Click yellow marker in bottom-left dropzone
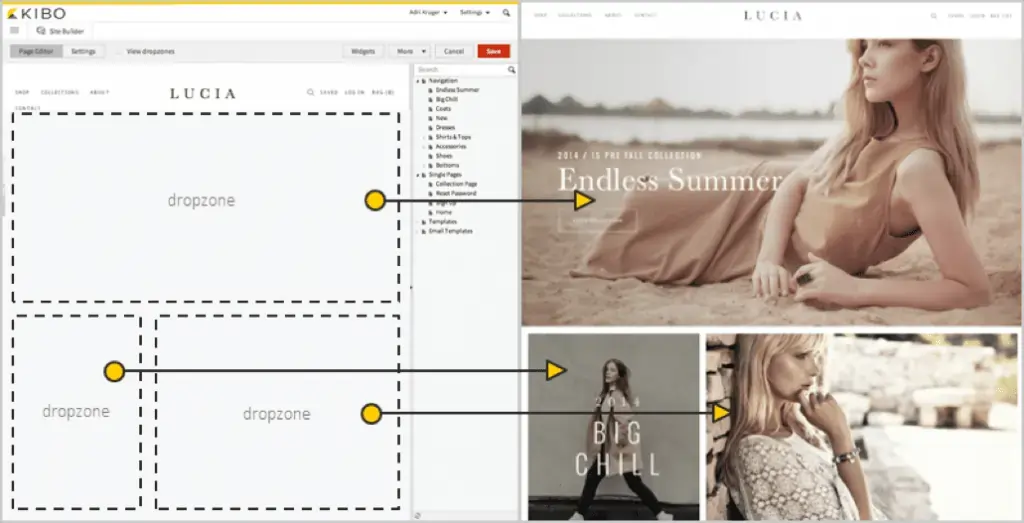Image resolution: width=1024 pixels, height=523 pixels. pyautogui.click(x=114, y=372)
